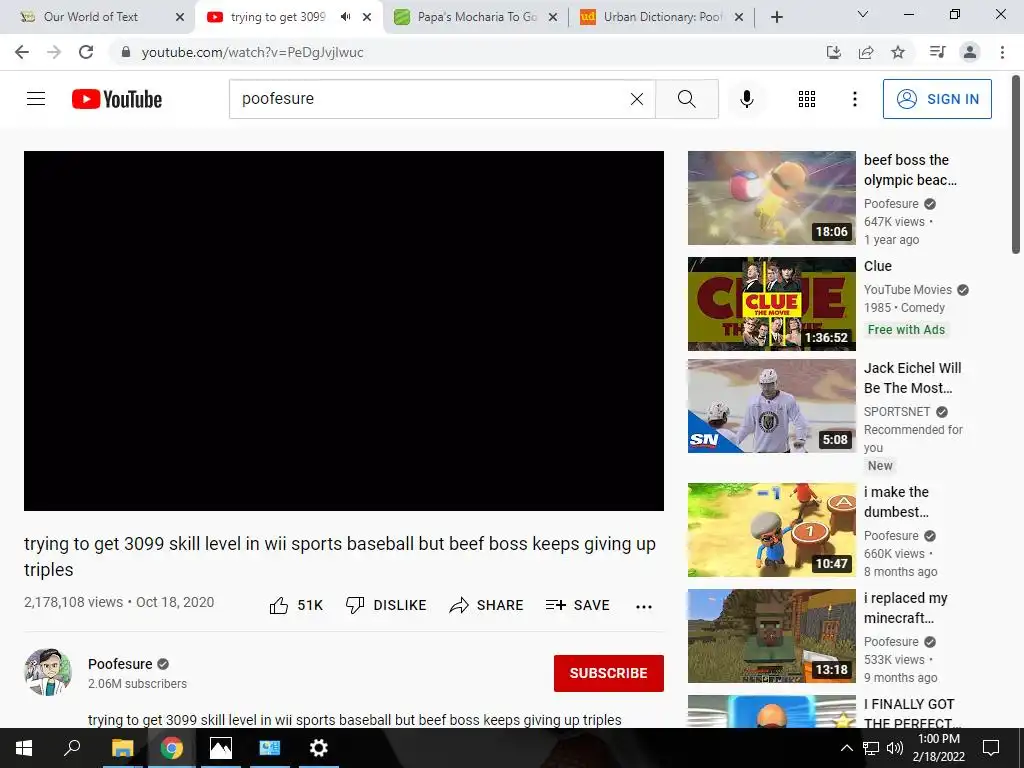1024x768 pixels.
Task: Open system volume control
Action: [895, 748]
